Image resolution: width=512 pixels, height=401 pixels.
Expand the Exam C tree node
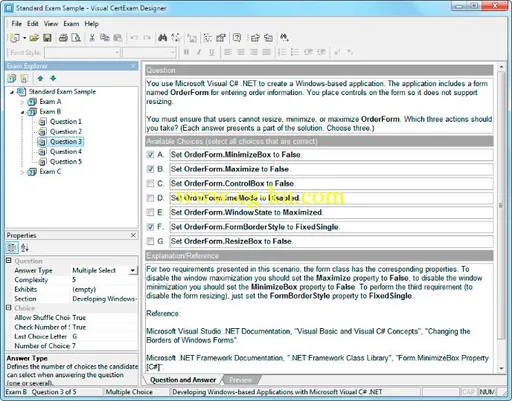coord(22,172)
